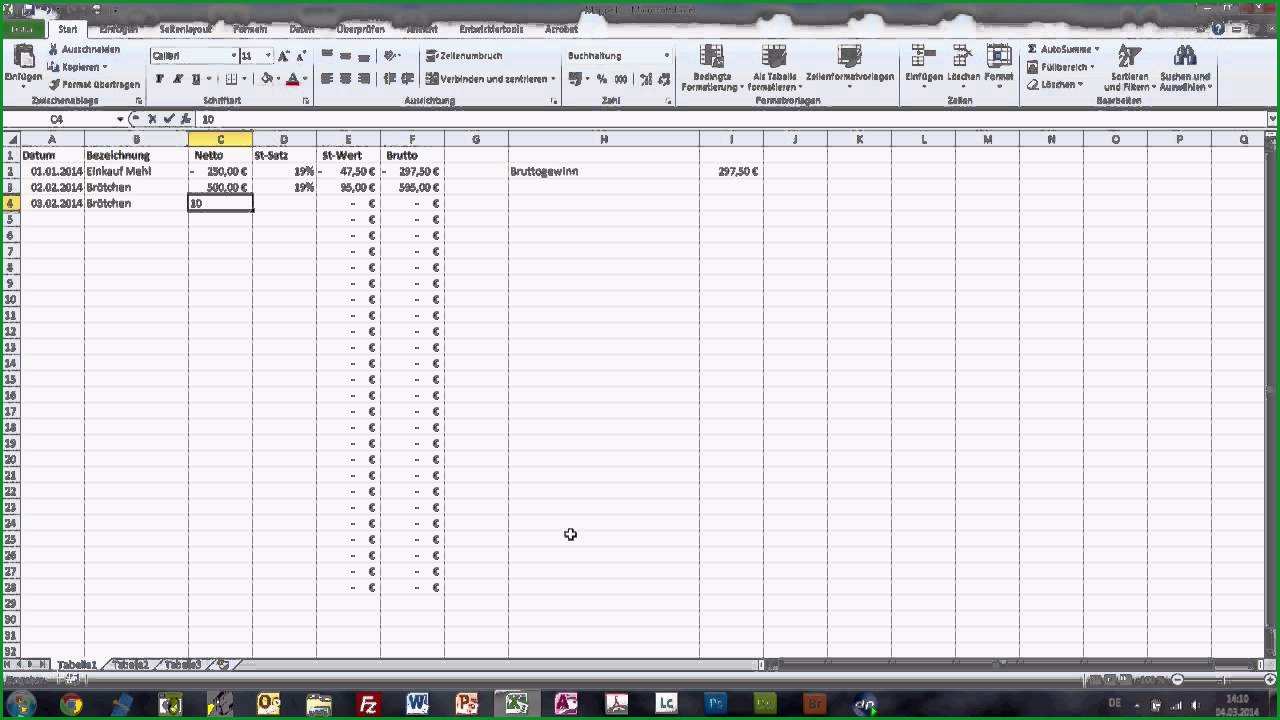Viewport: 1280px width, 720px height.
Task: Open Buchhaltung number format dropdown
Action: tap(667, 56)
